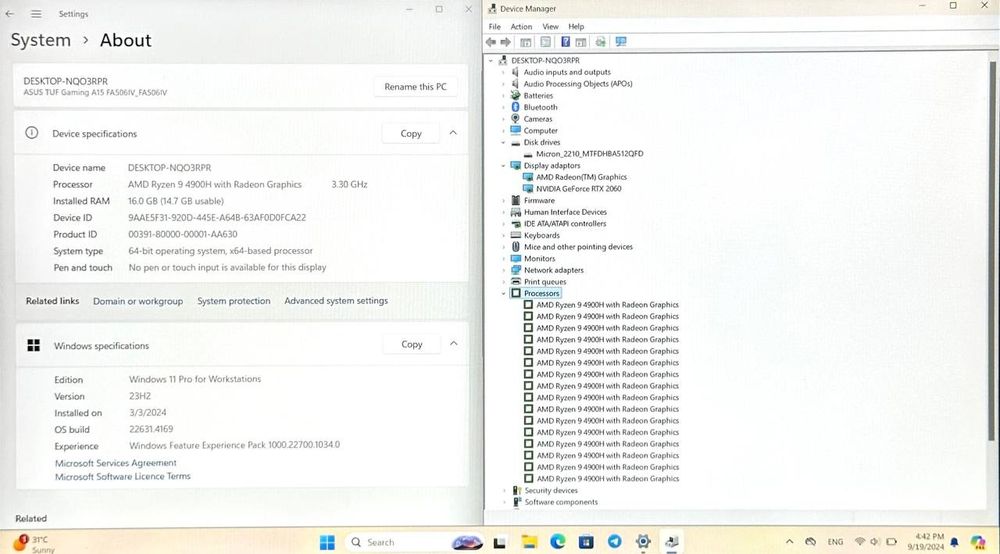Collapse the DESKTOP-NQO3RPR root node arrow in Device Manager
This screenshot has width=1000, height=554.
[x=491, y=61]
